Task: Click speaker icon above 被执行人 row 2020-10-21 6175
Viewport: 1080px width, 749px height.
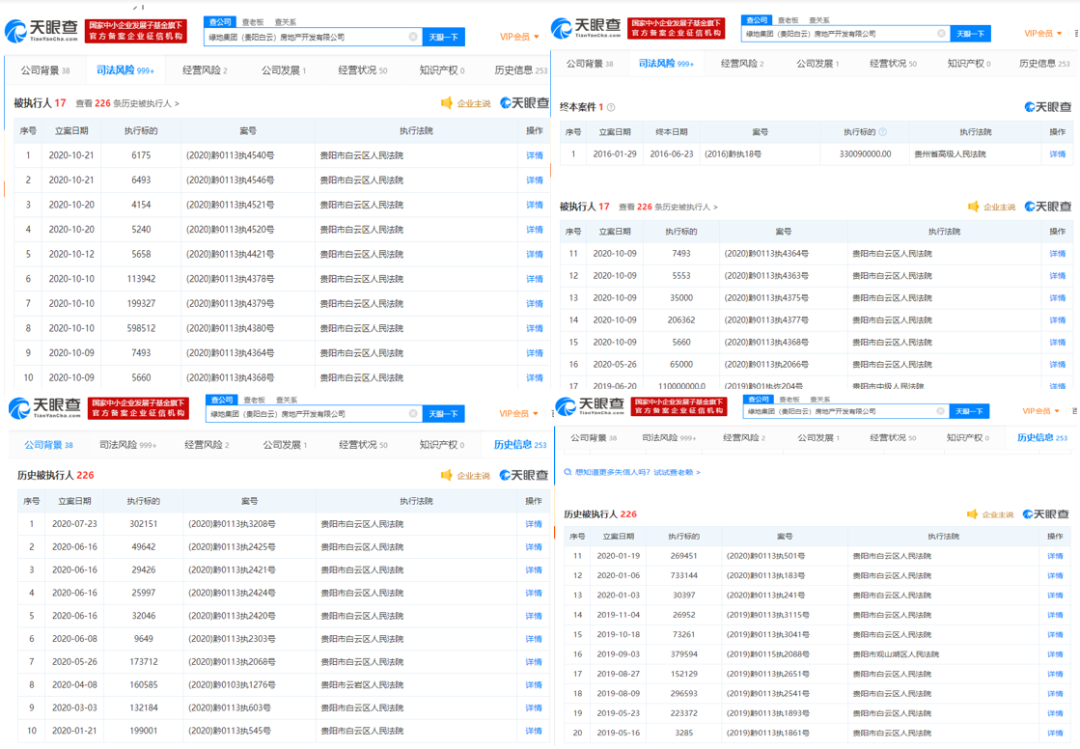Action: (x=446, y=103)
